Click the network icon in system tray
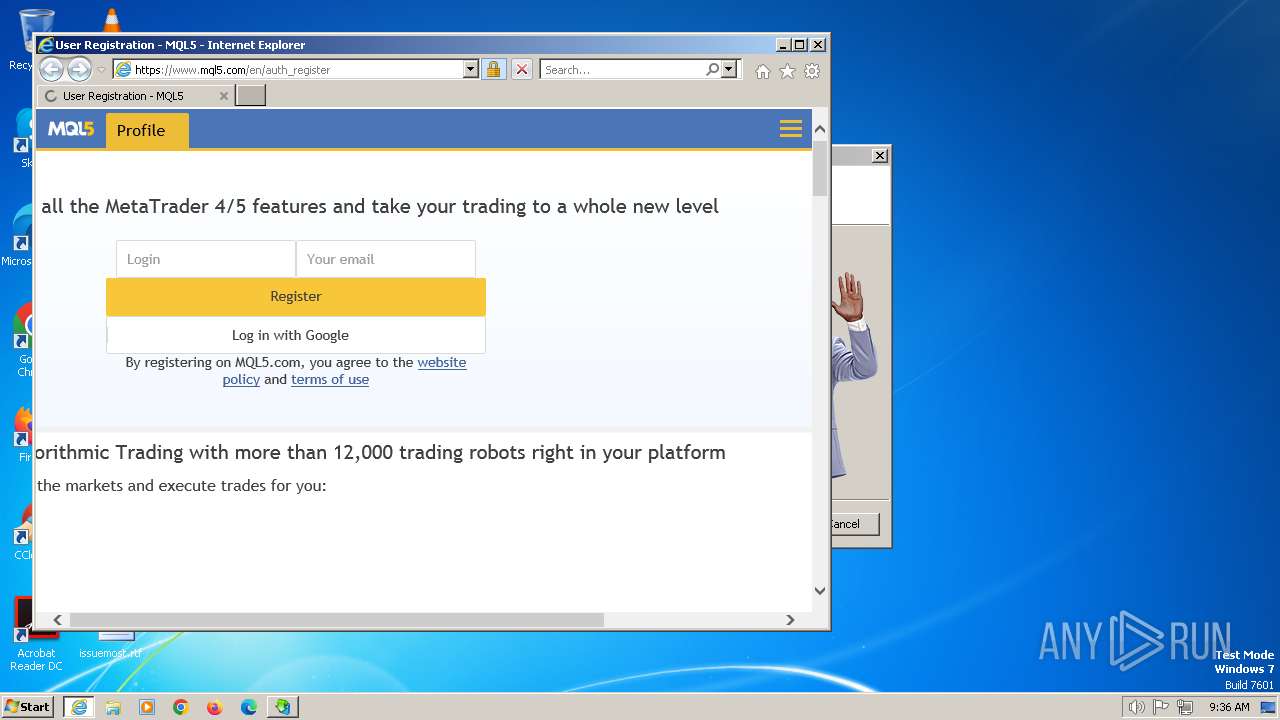The width and height of the screenshot is (1280, 720). (1186, 707)
